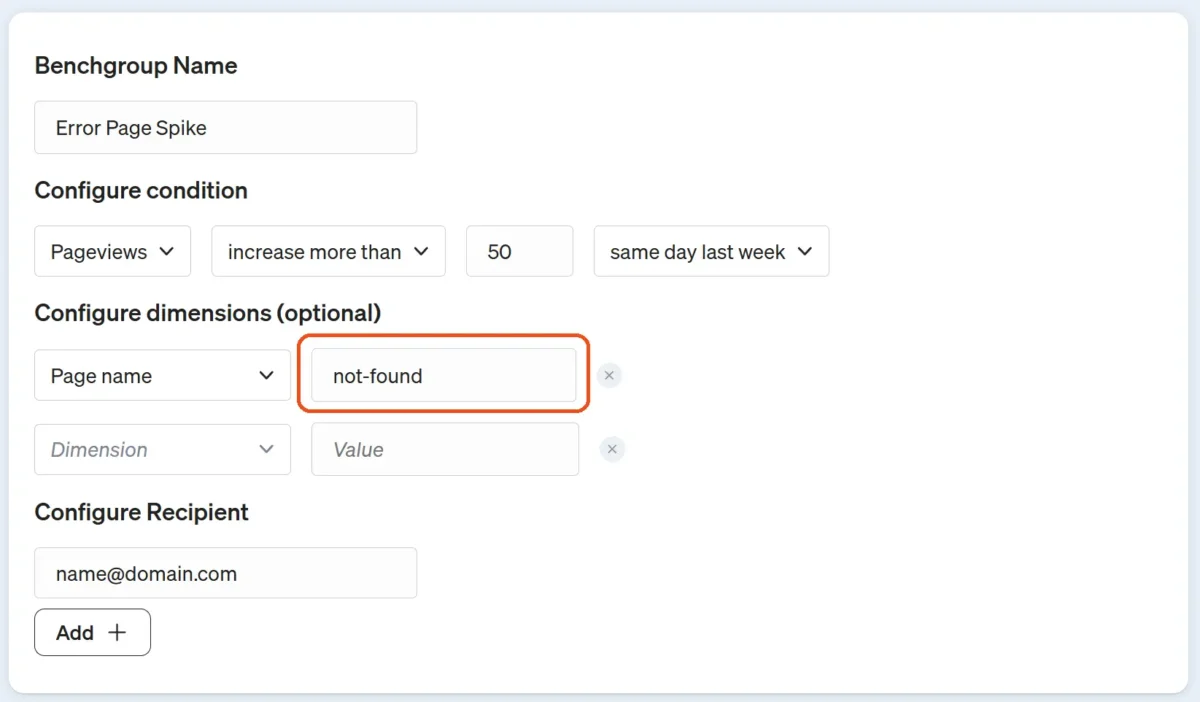The width and height of the screenshot is (1200, 702).
Task: Click the threshold value "50" field
Action: [519, 251]
